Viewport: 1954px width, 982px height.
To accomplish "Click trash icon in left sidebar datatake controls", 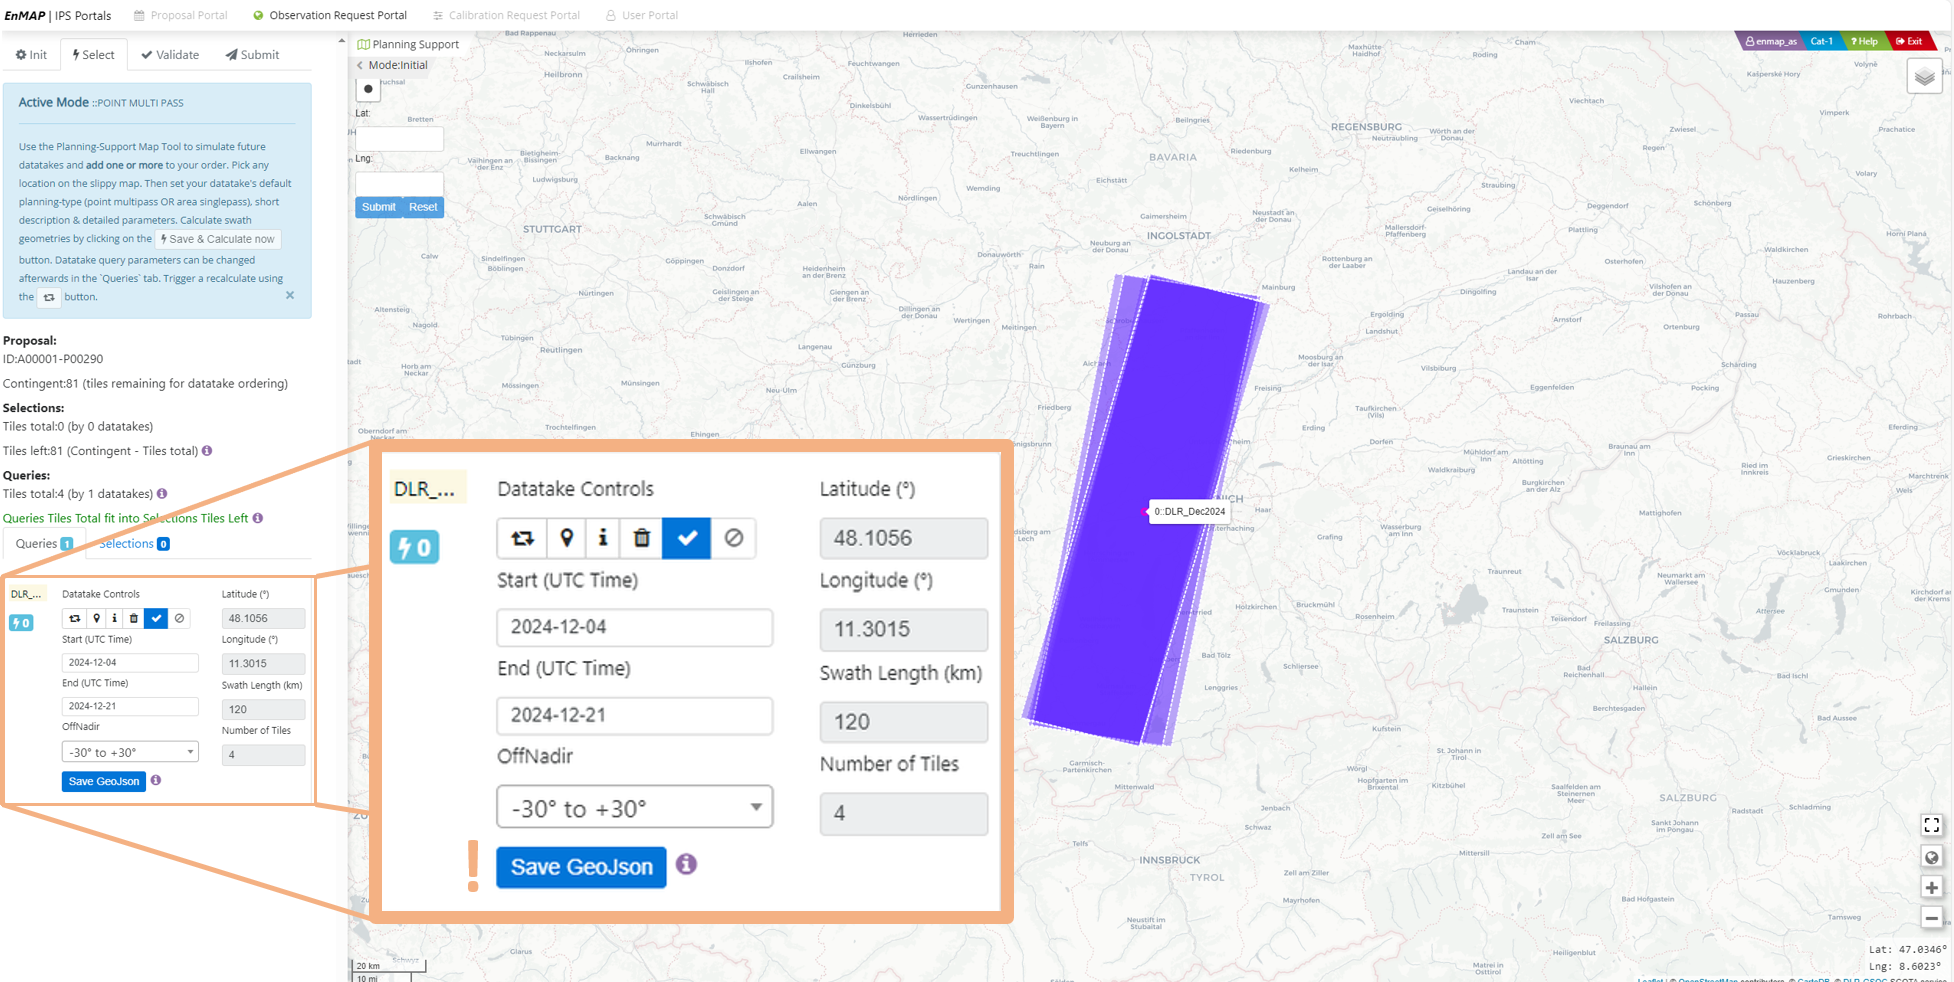I will pos(134,618).
